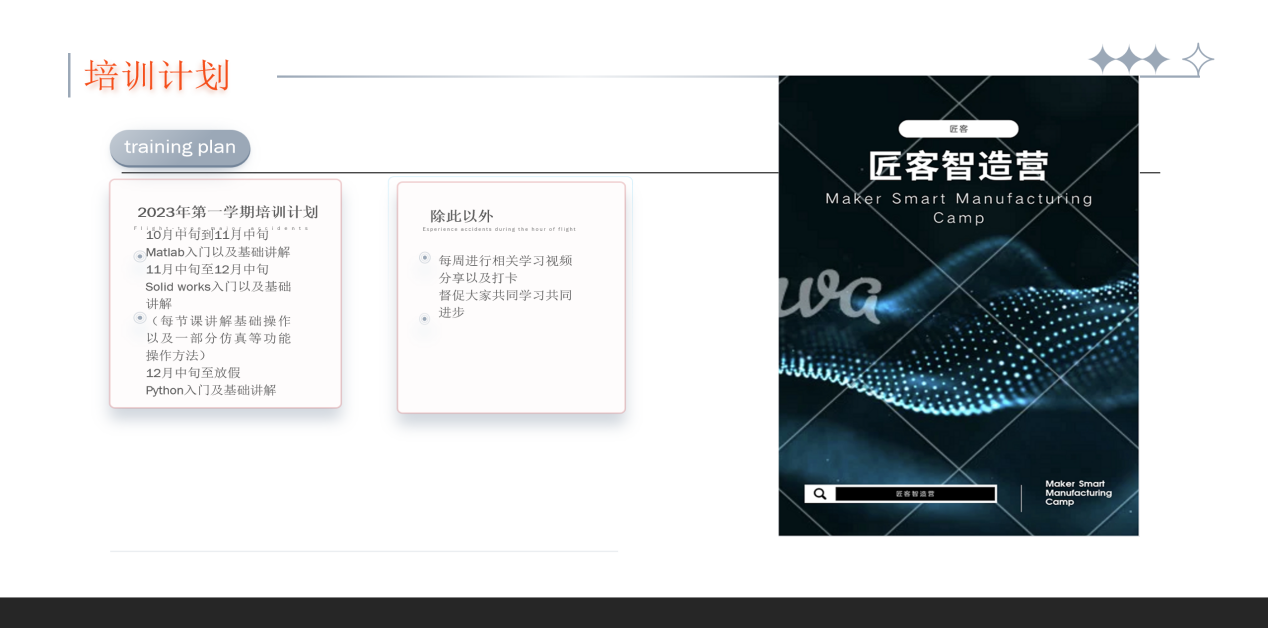
Task: Click the middle solid star decoration
Action: click(1129, 60)
